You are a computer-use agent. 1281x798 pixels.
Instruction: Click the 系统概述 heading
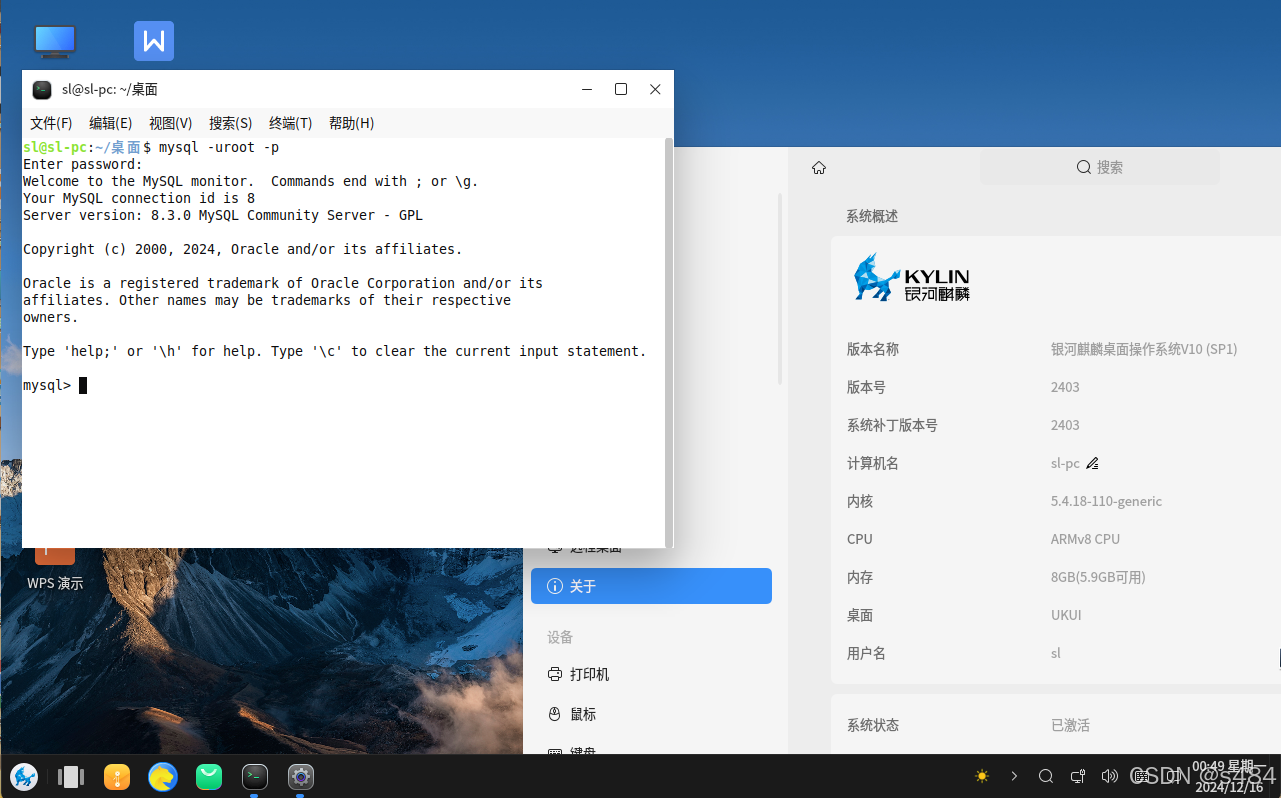click(x=872, y=216)
